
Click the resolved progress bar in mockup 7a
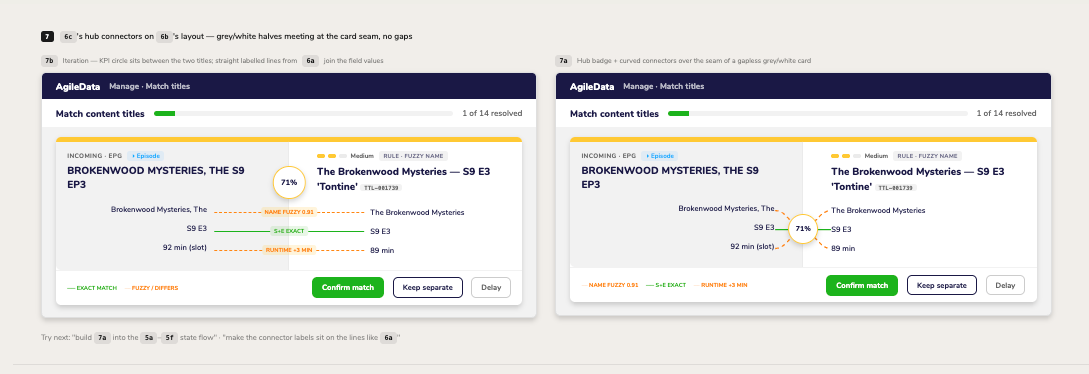(x=817, y=113)
